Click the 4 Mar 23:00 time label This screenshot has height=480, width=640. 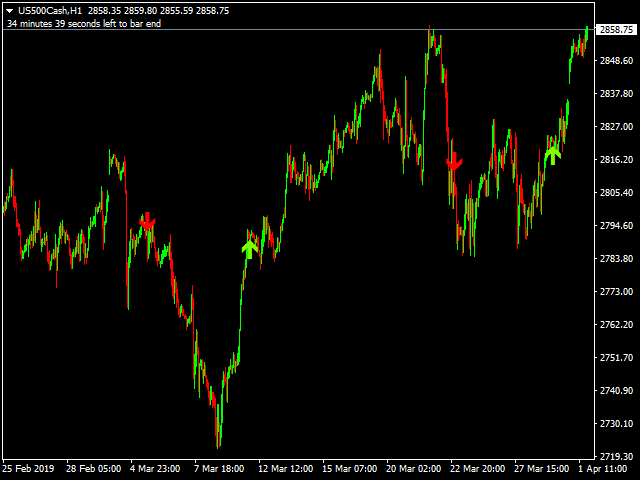pos(155,469)
